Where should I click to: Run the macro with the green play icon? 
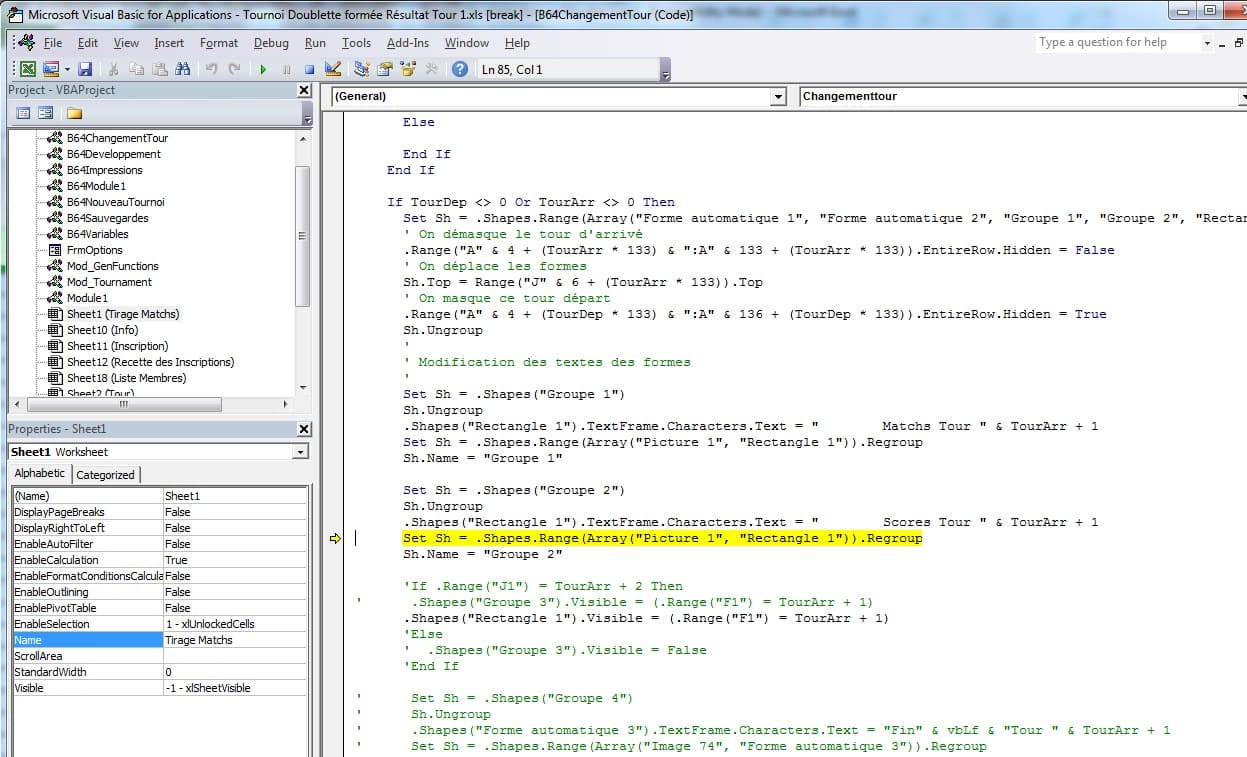[263, 69]
